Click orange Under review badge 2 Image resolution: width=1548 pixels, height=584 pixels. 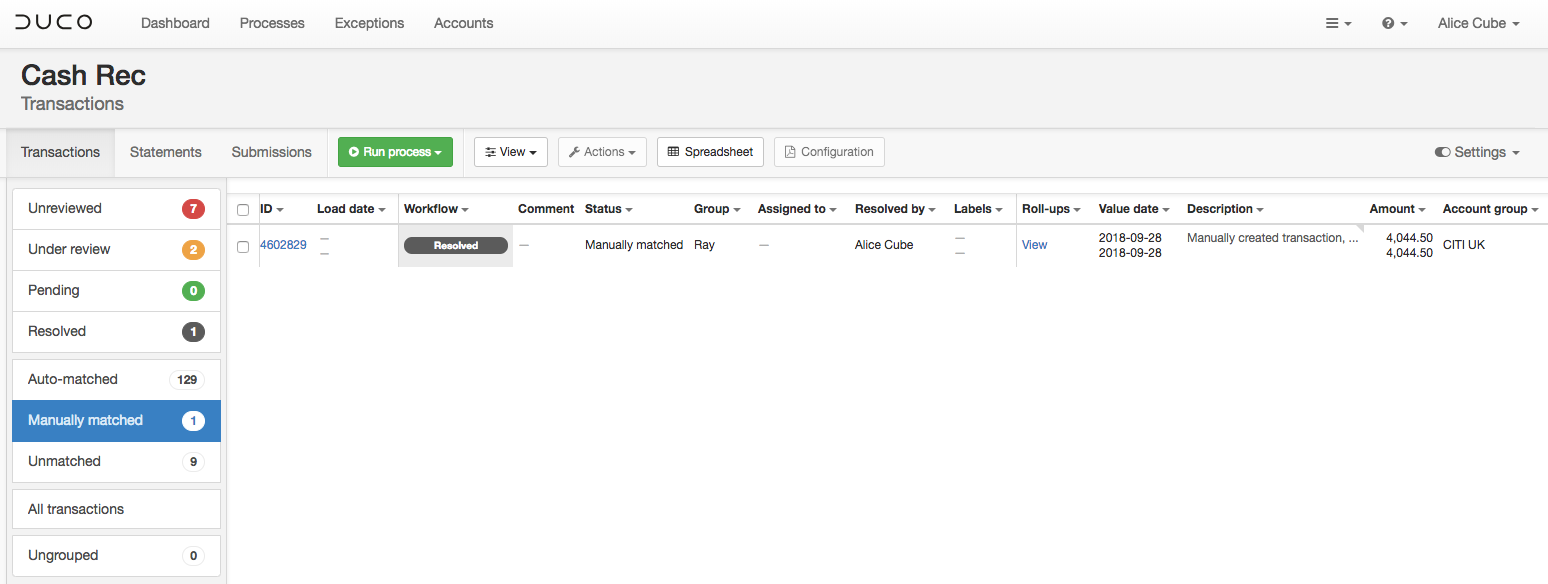pos(193,250)
